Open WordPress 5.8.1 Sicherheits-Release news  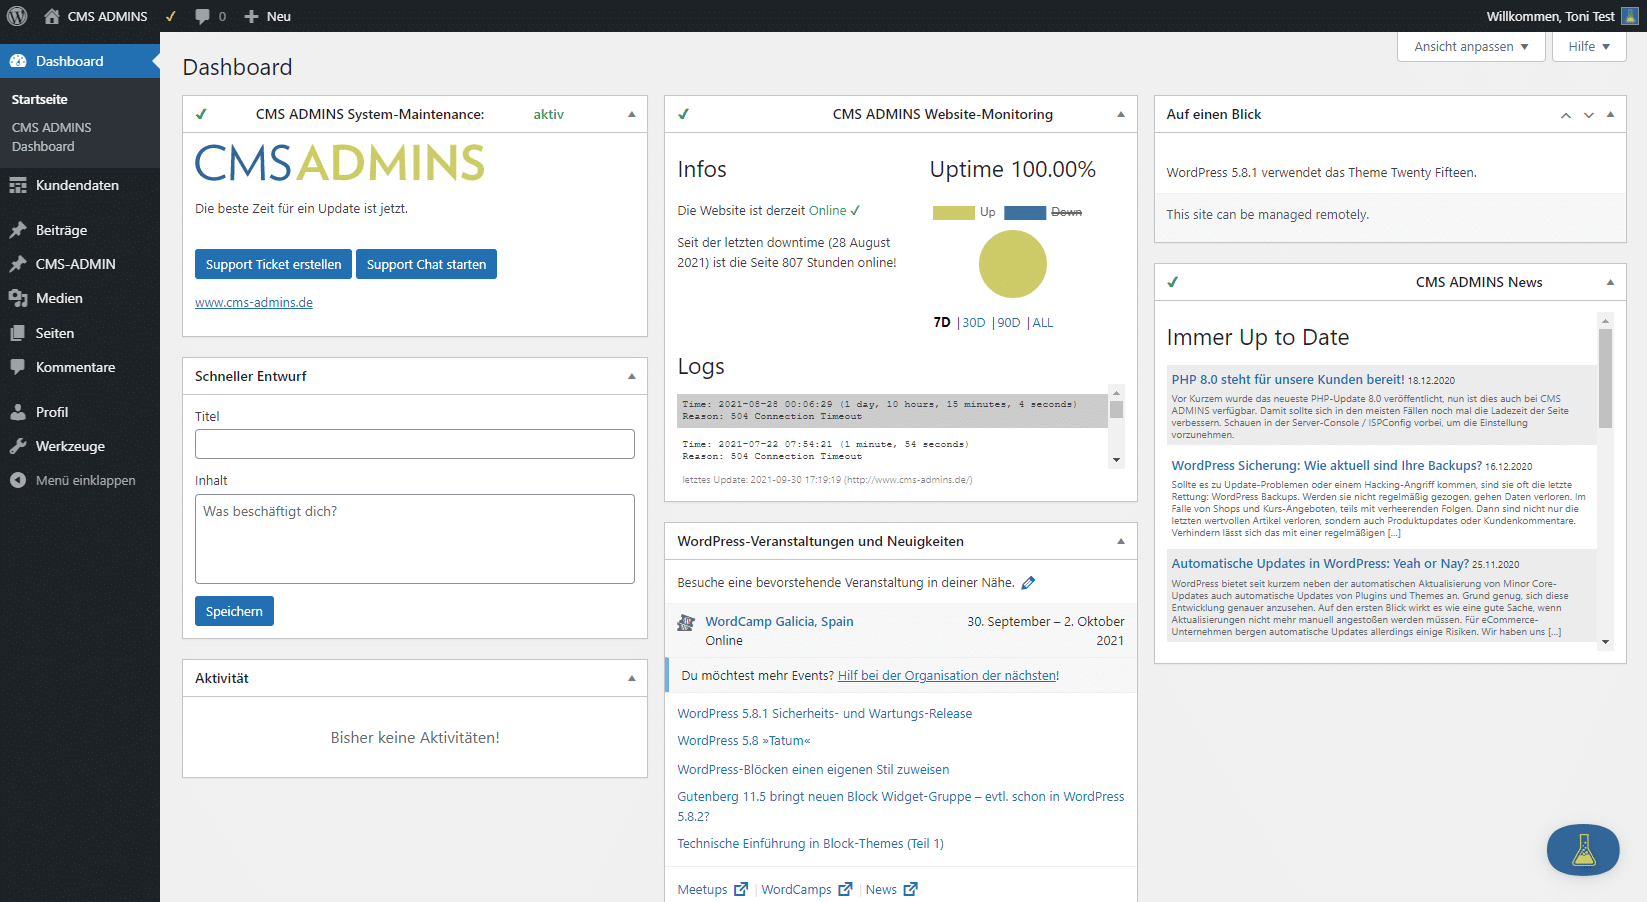[x=824, y=713]
